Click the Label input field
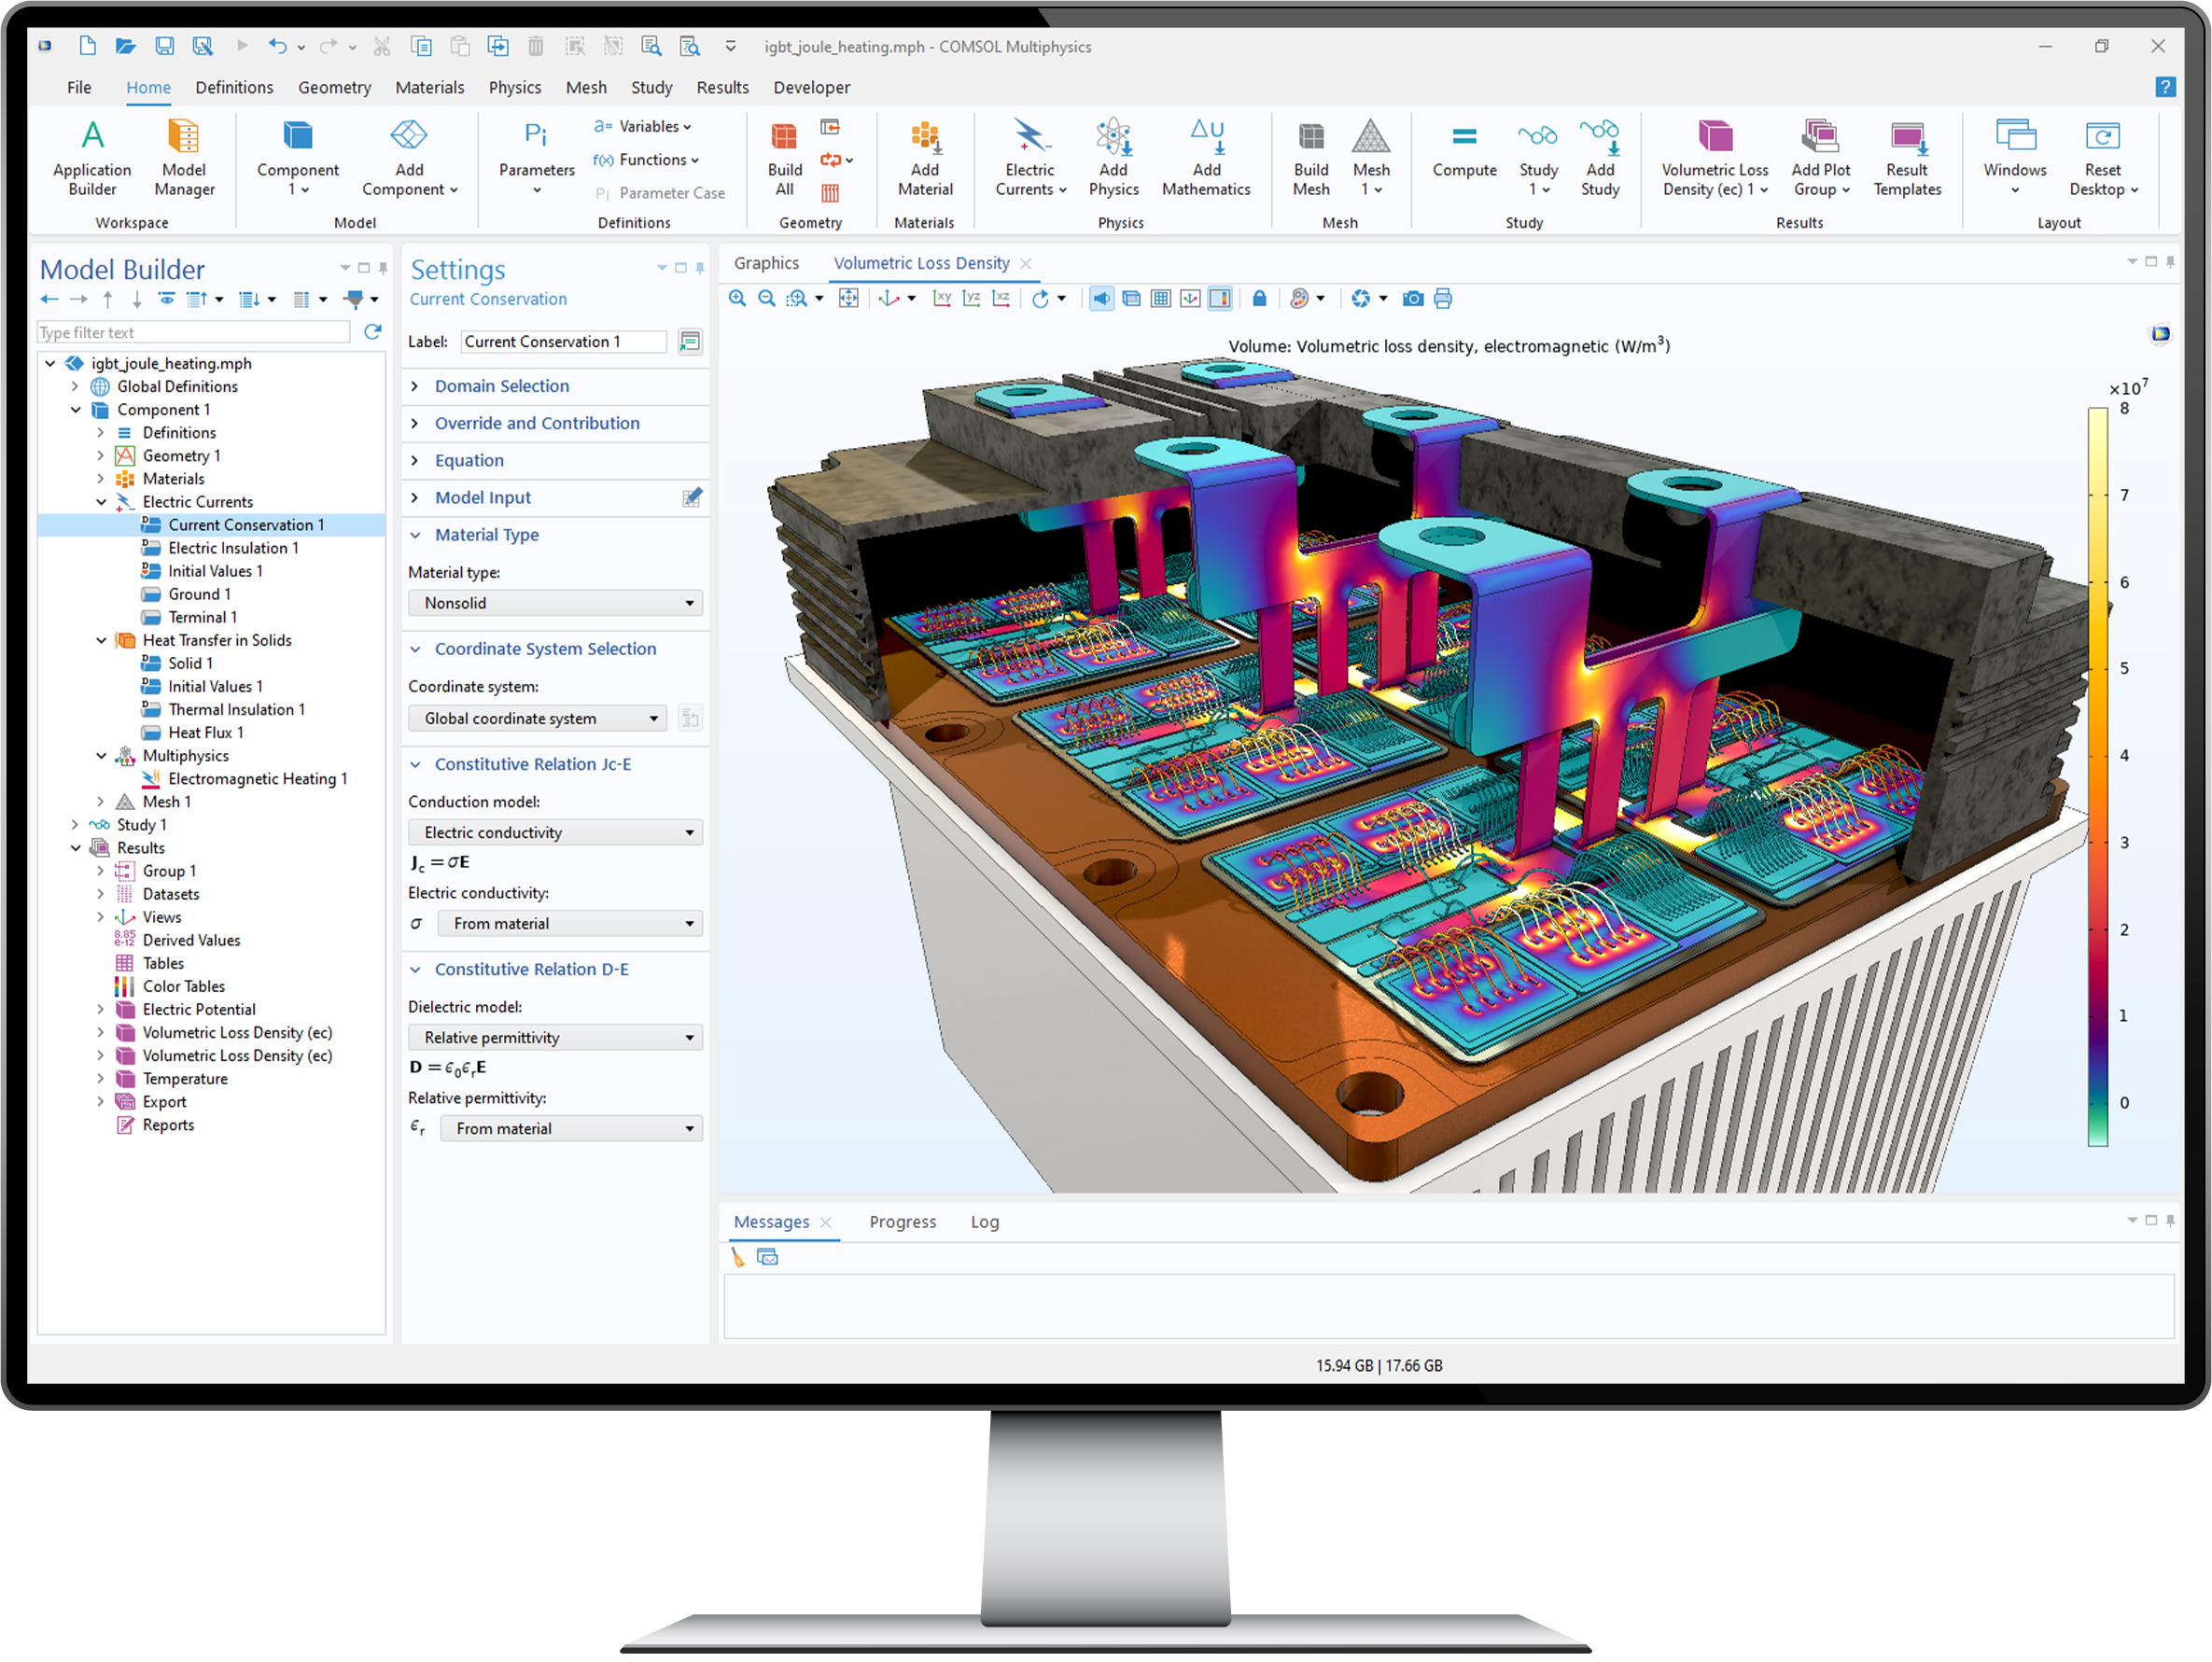Screen dimensions: 2212x1662 pyautogui.click(x=563, y=342)
